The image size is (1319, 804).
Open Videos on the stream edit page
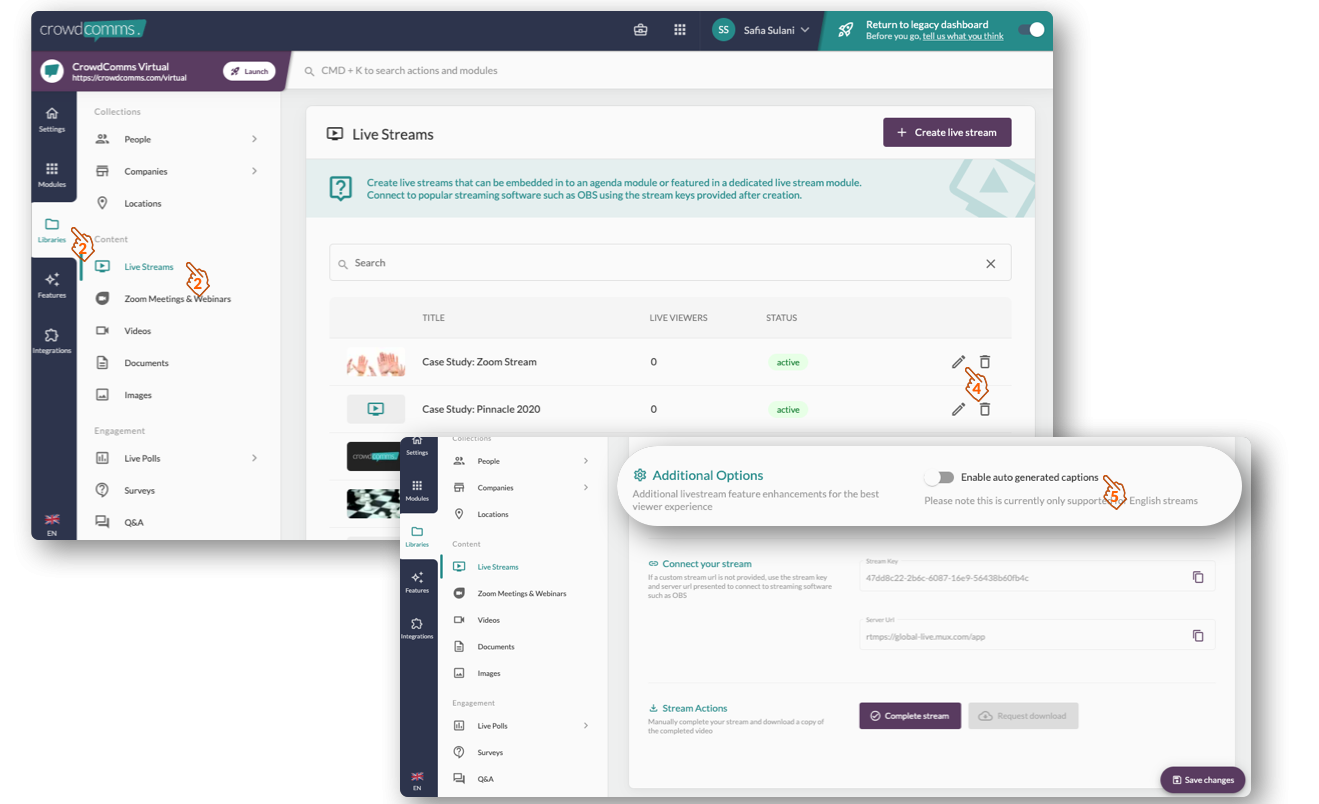[488, 620]
